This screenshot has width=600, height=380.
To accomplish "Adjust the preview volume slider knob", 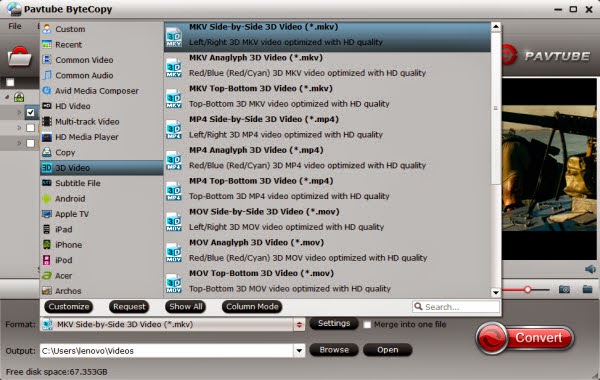I will pos(528,290).
